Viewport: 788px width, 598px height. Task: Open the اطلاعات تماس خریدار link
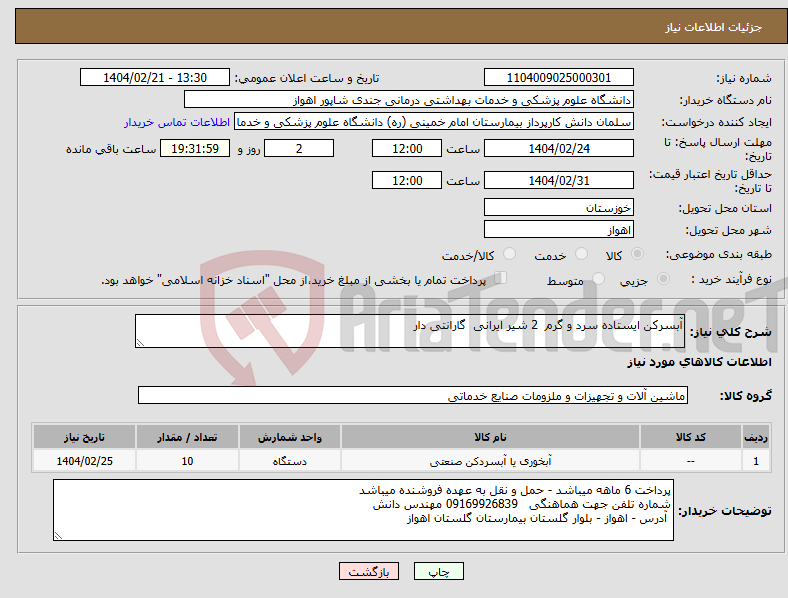[x=177, y=122]
